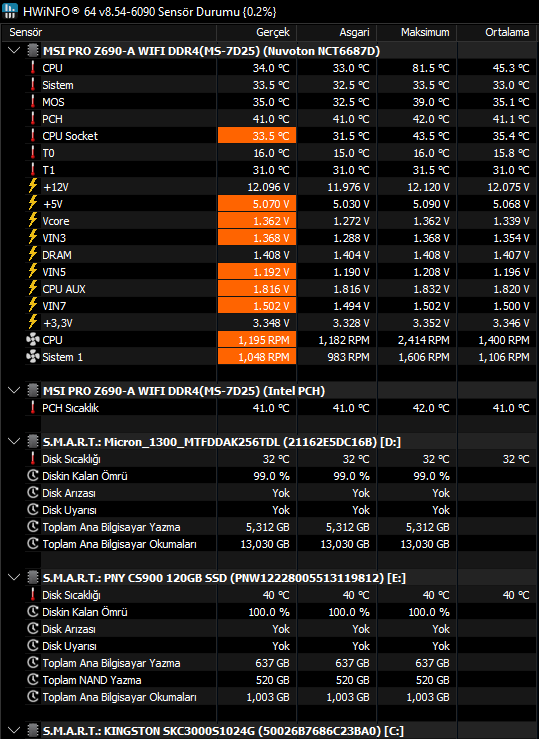Click fan icon of CPU RPM row
The image size is (539, 739).
click(33, 339)
